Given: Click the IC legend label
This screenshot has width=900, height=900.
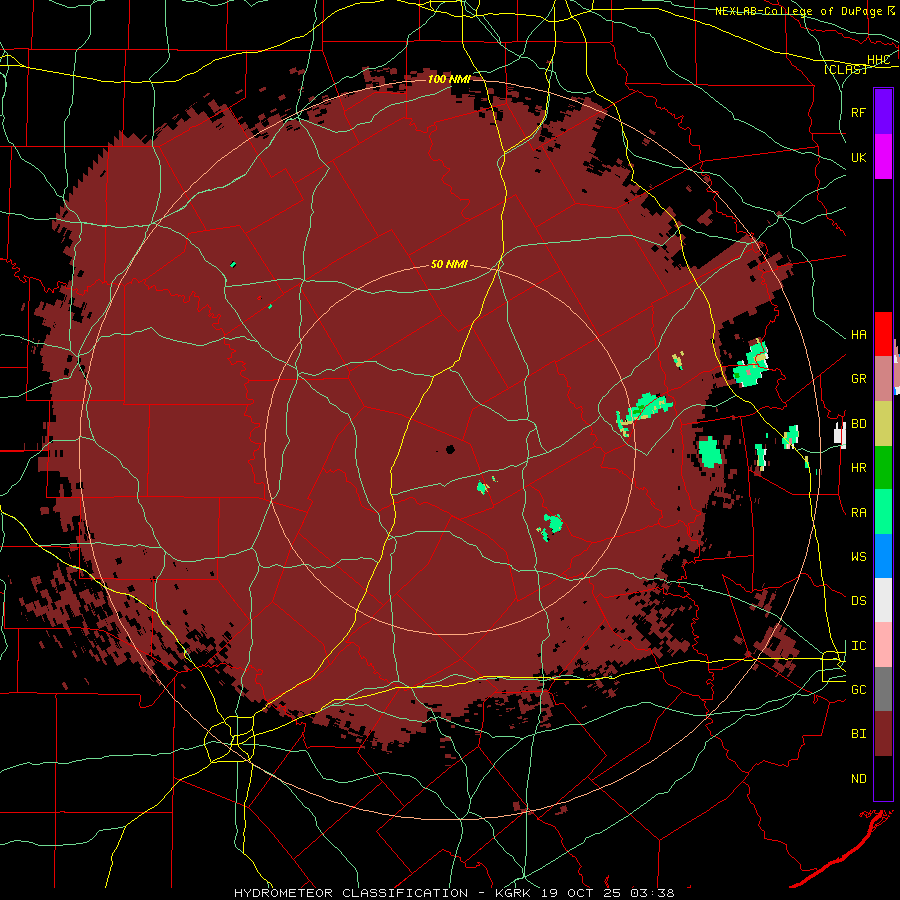Looking at the screenshot, I should click(858, 646).
